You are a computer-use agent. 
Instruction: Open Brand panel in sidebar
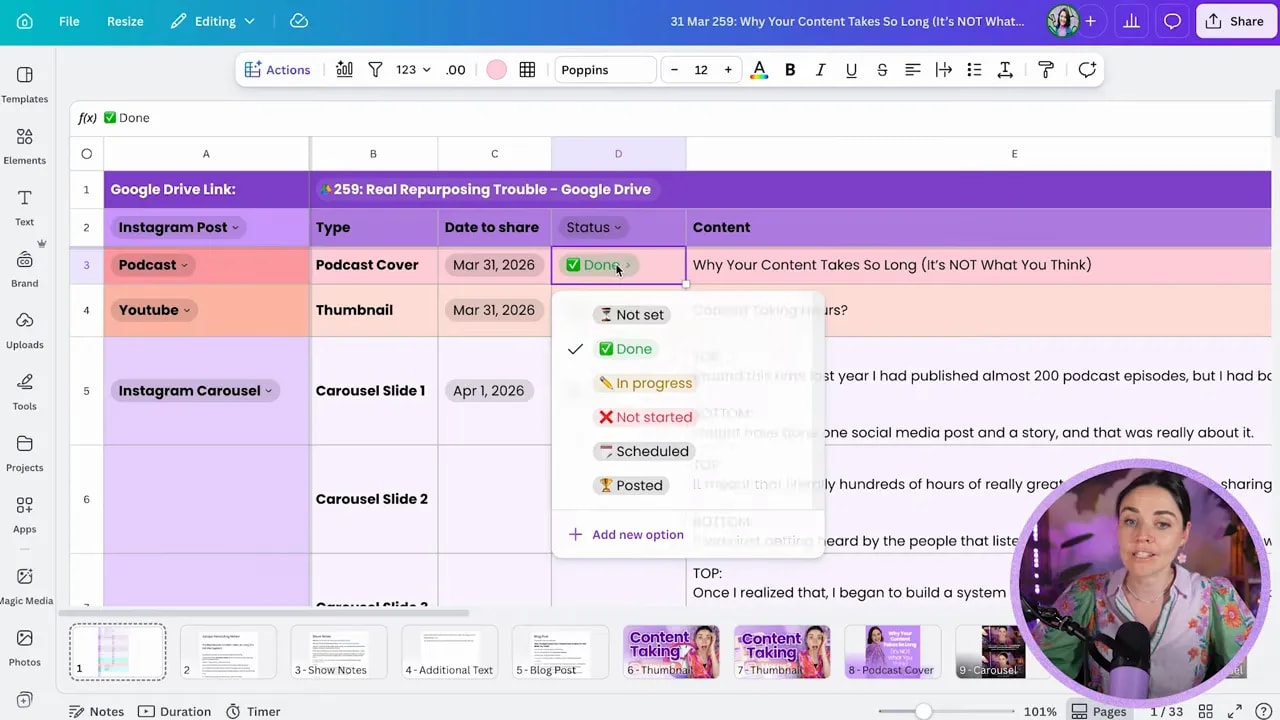[25, 269]
